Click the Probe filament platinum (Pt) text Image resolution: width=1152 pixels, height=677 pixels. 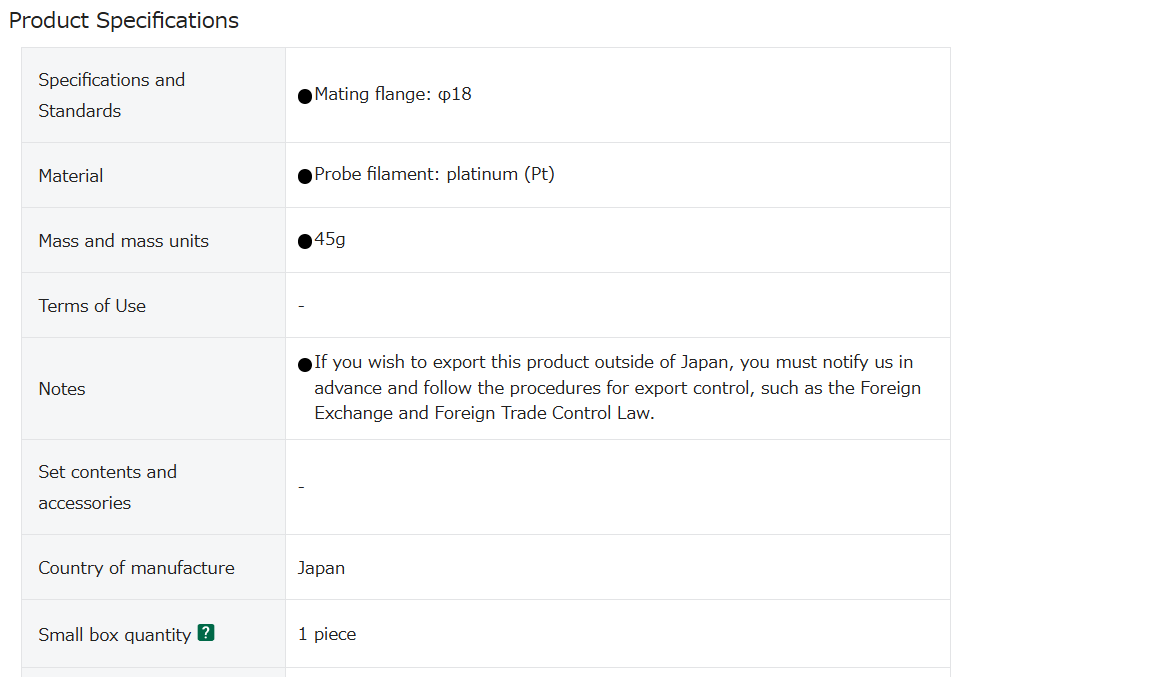tap(434, 174)
